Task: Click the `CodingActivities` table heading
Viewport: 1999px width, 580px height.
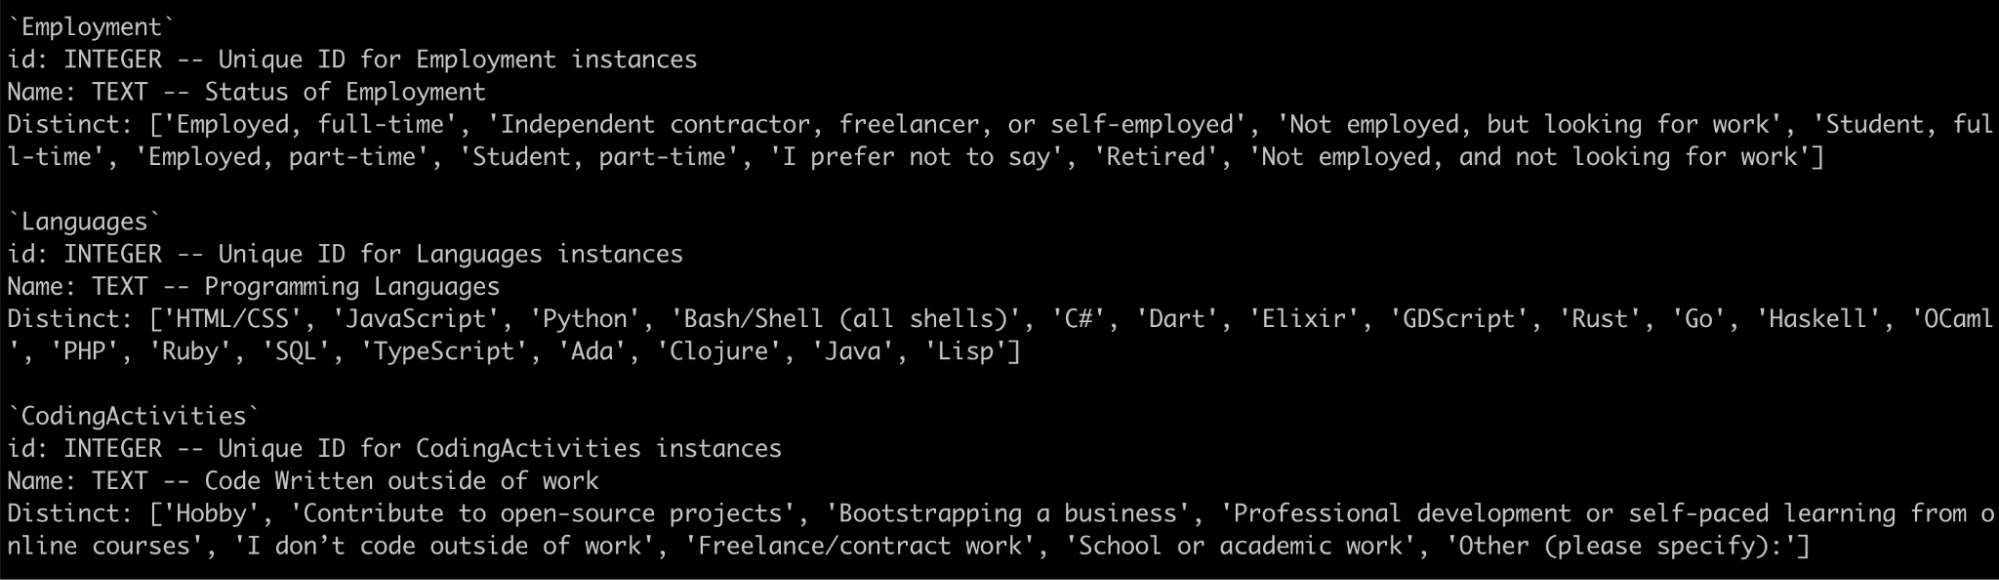Action: point(133,416)
